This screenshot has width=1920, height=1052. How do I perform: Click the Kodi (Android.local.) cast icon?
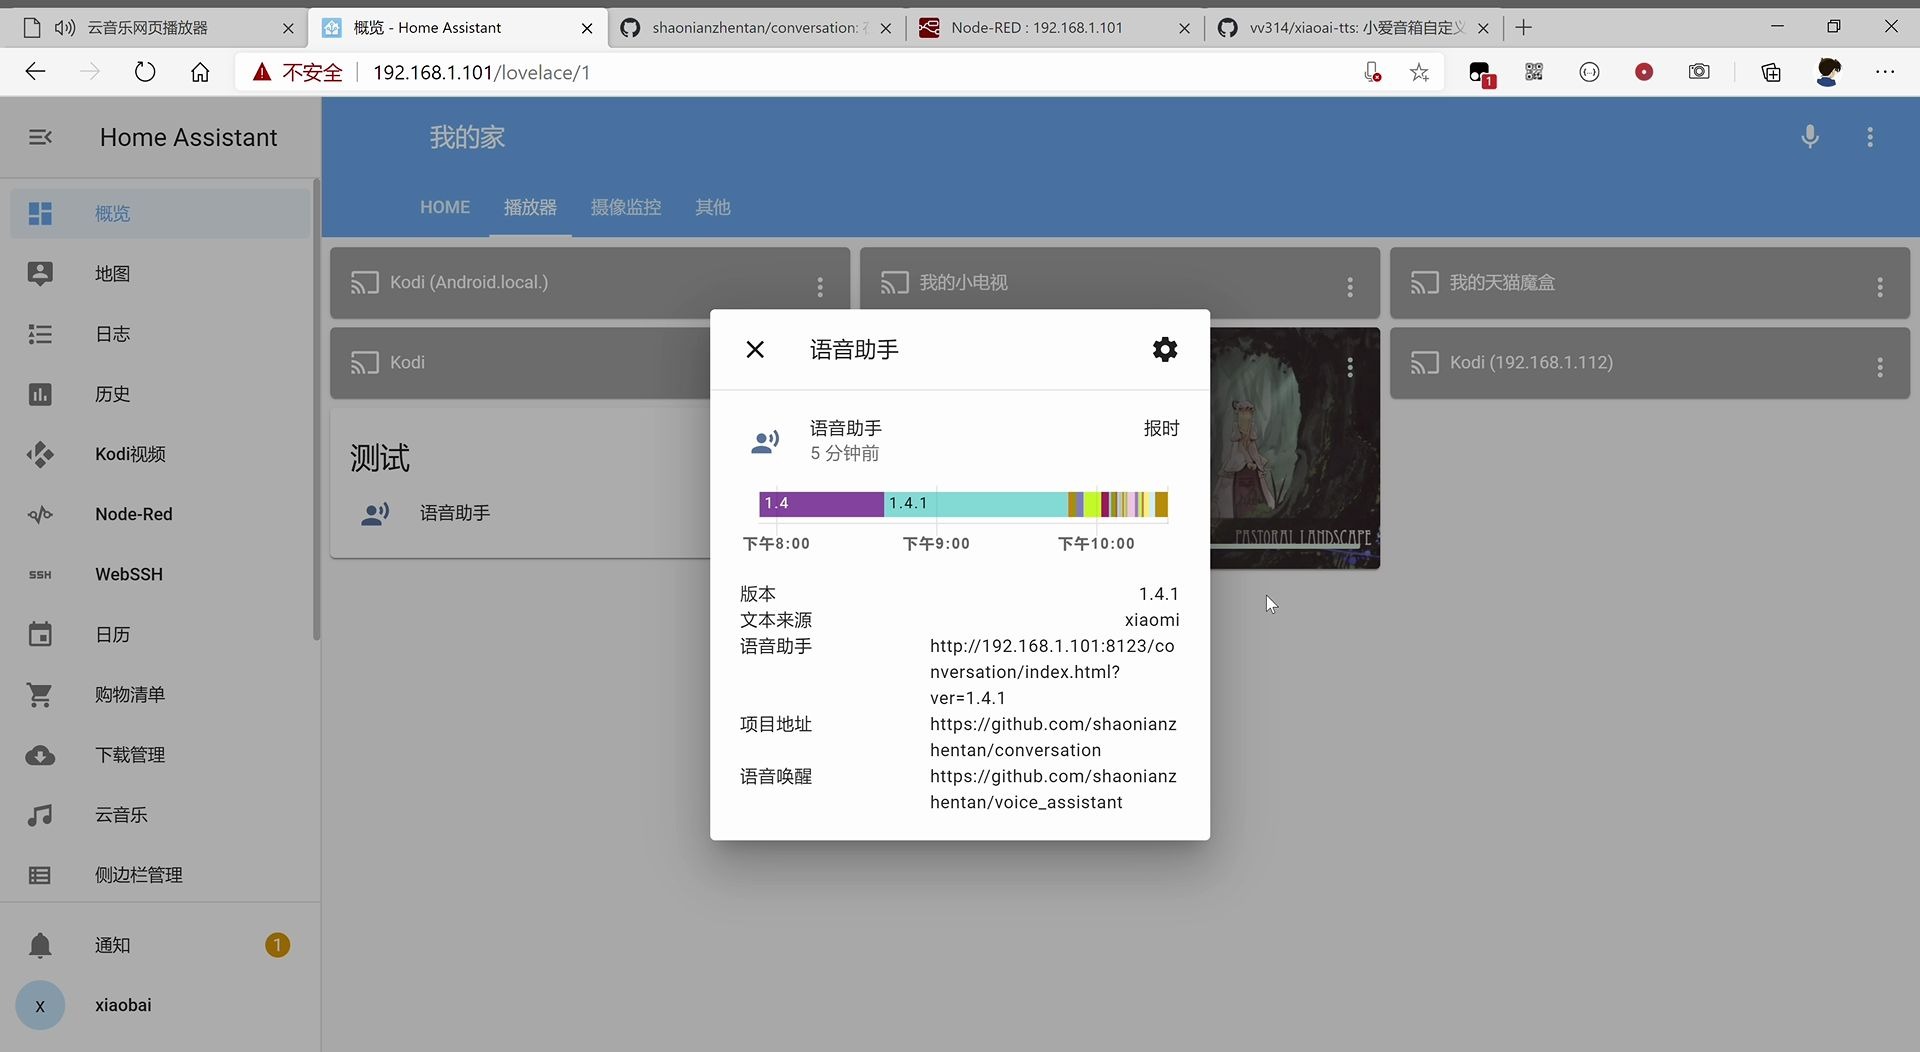click(x=364, y=283)
